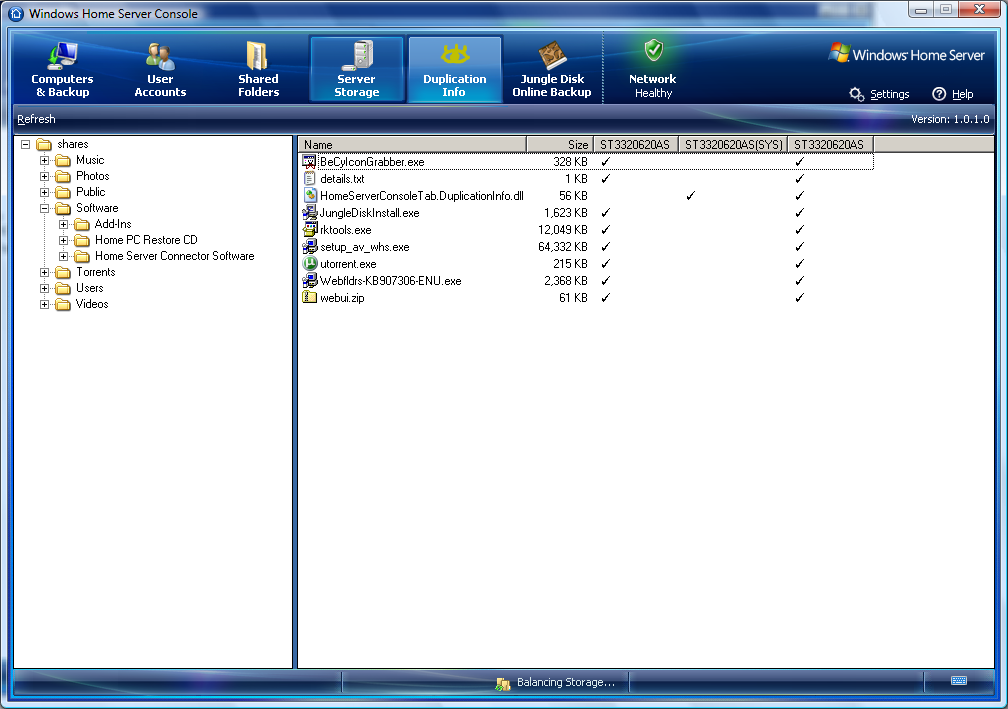Viewport: 1008px width, 709px height.
Task: Click the Balancing Storage status icon
Action: click(503, 684)
